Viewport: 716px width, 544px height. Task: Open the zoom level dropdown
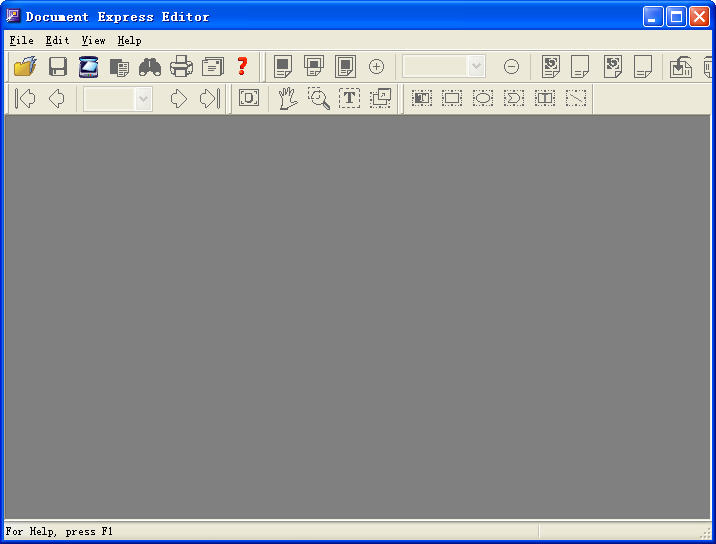pyautogui.click(x=476, y=67)
